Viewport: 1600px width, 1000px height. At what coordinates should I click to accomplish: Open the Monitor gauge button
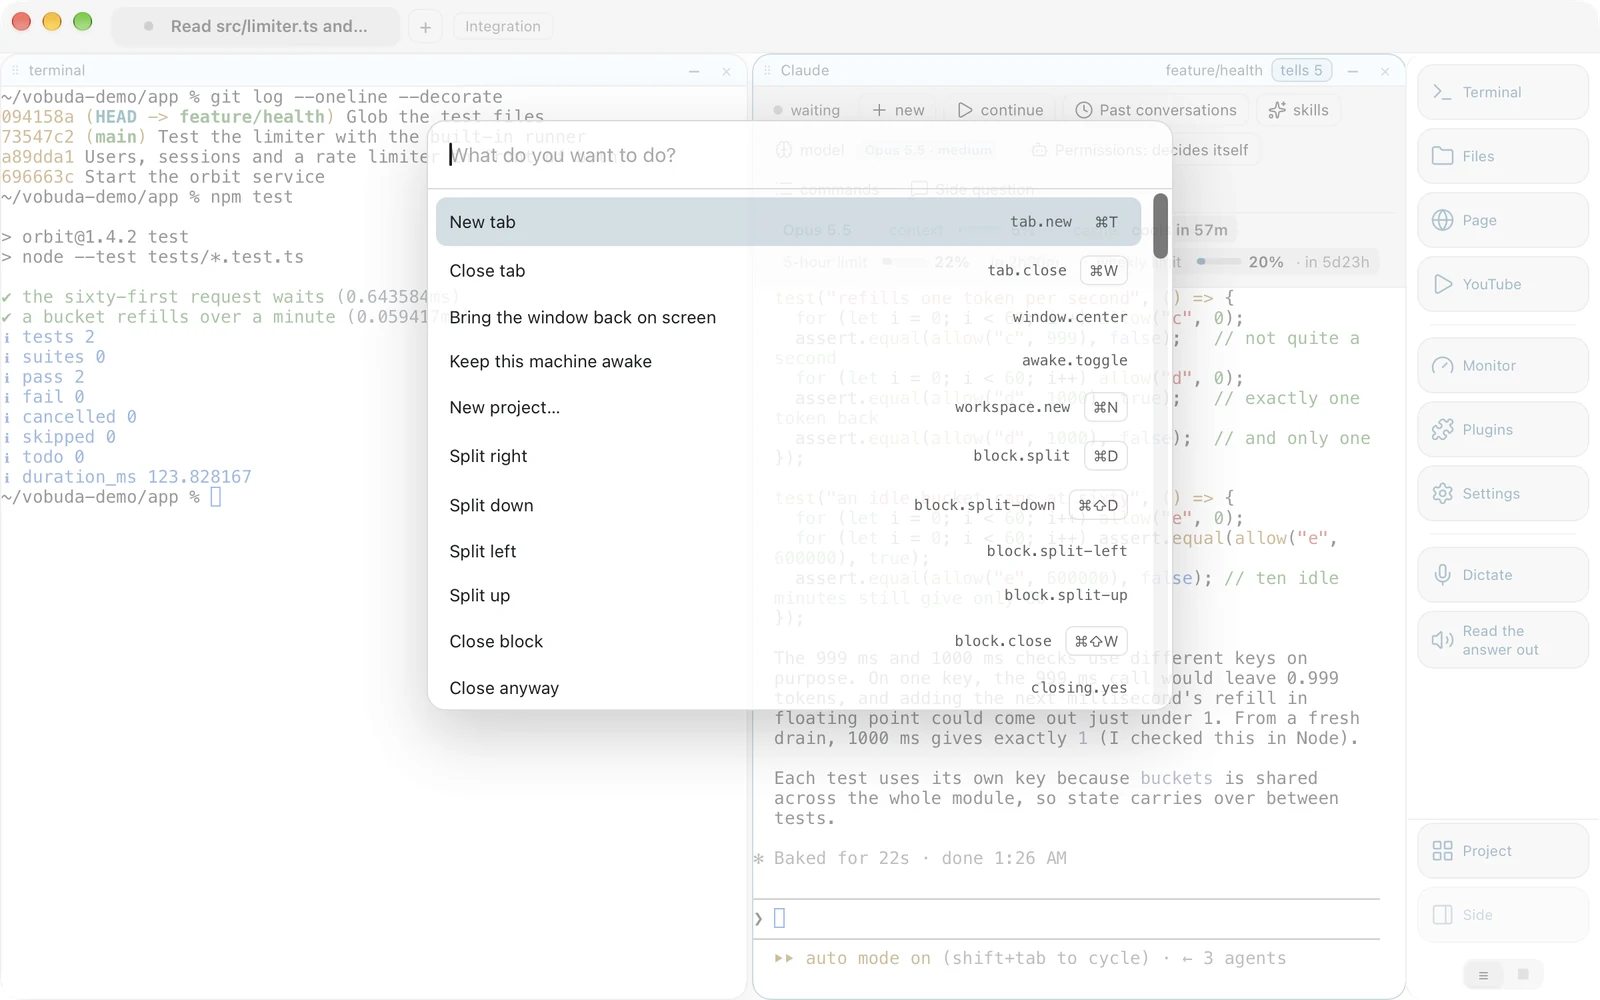[x=1502, y=365]
